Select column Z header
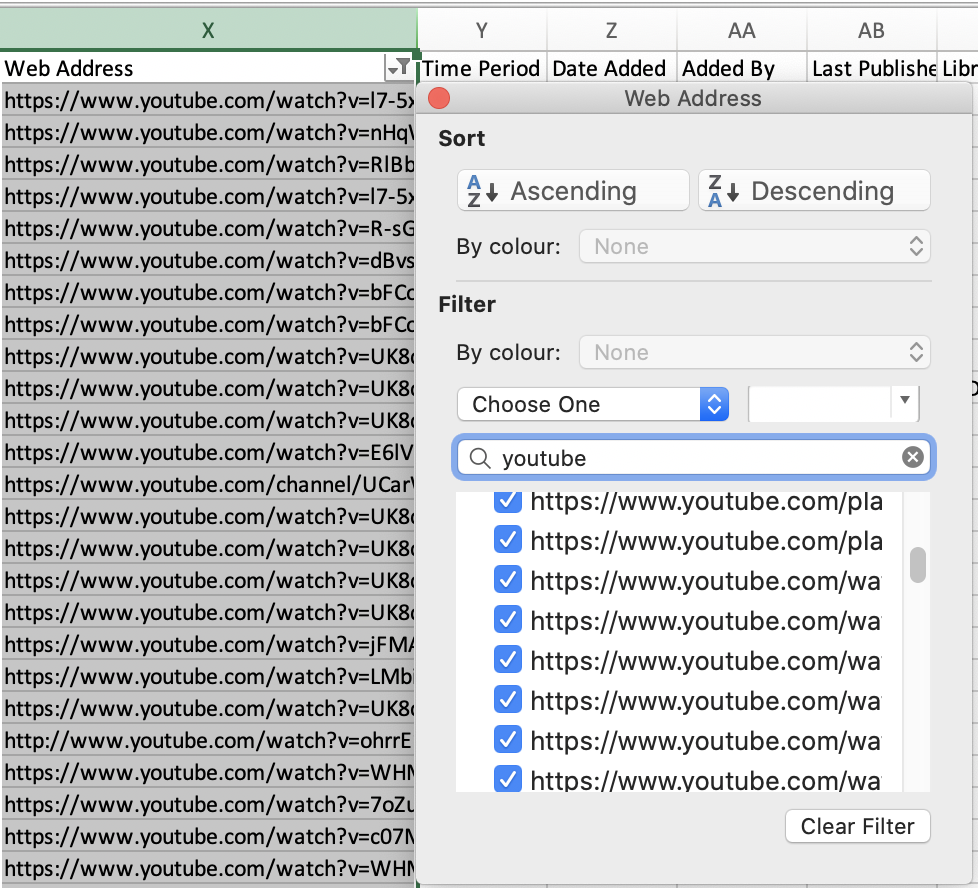The image size is (978, 888). pyautogui.click(x=612, y=30)
